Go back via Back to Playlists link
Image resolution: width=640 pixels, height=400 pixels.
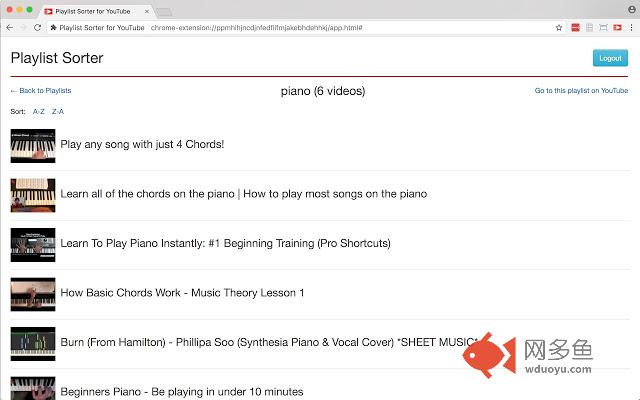(41, 91)
